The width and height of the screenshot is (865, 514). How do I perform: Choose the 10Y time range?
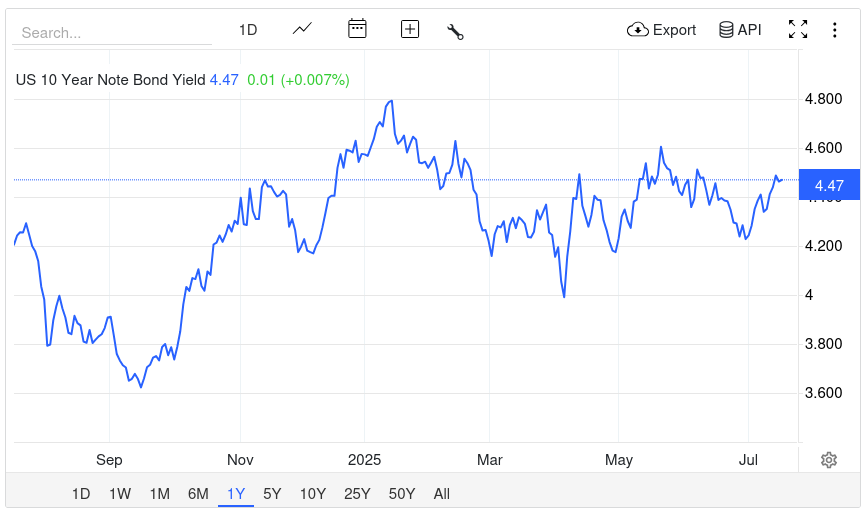pos(312,493)
